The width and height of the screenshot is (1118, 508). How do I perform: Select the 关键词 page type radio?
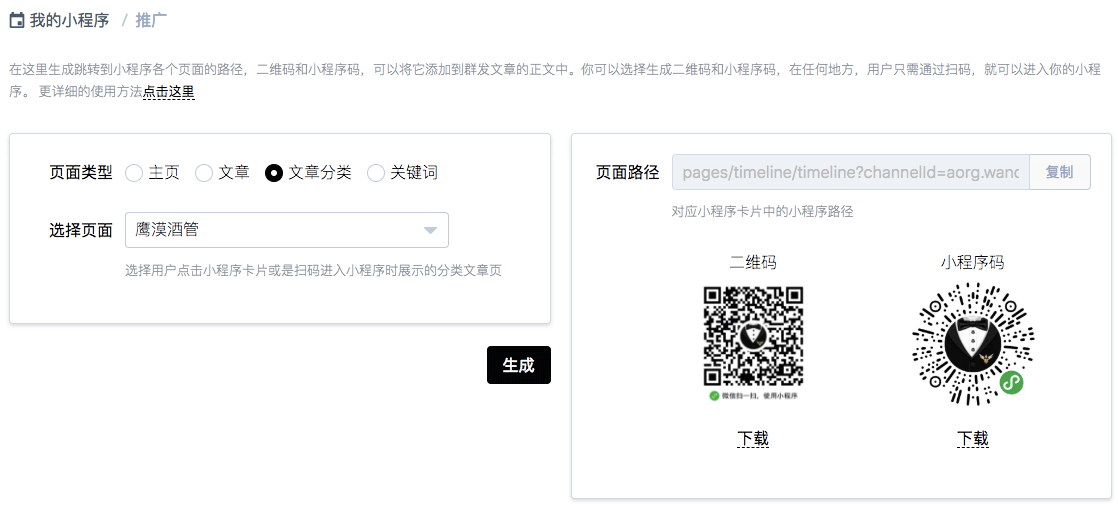tap(376, 173)
